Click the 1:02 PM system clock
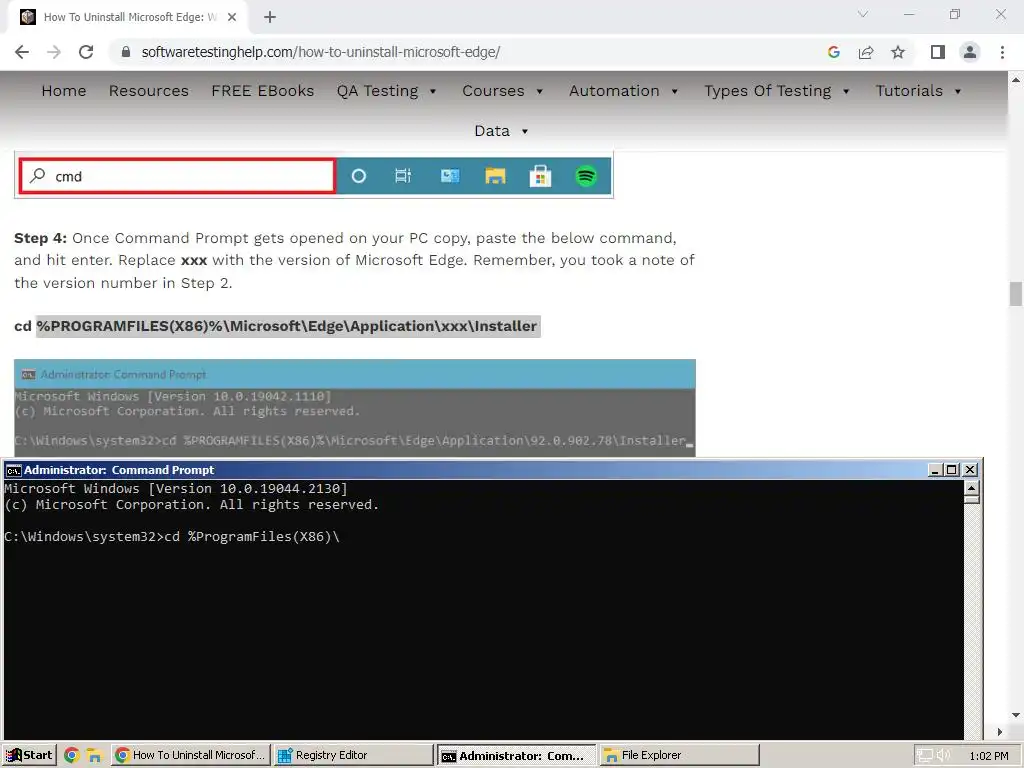 click(x=989, y=756)
